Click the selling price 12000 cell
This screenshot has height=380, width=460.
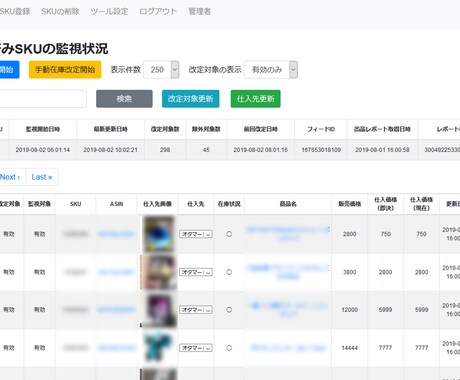[350, 310]
